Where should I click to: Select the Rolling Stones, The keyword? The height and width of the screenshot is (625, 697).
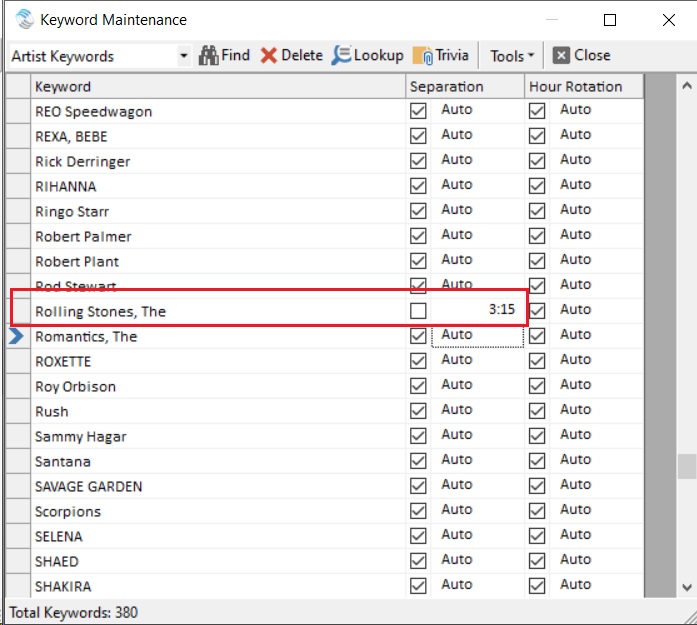pos(100,312)
